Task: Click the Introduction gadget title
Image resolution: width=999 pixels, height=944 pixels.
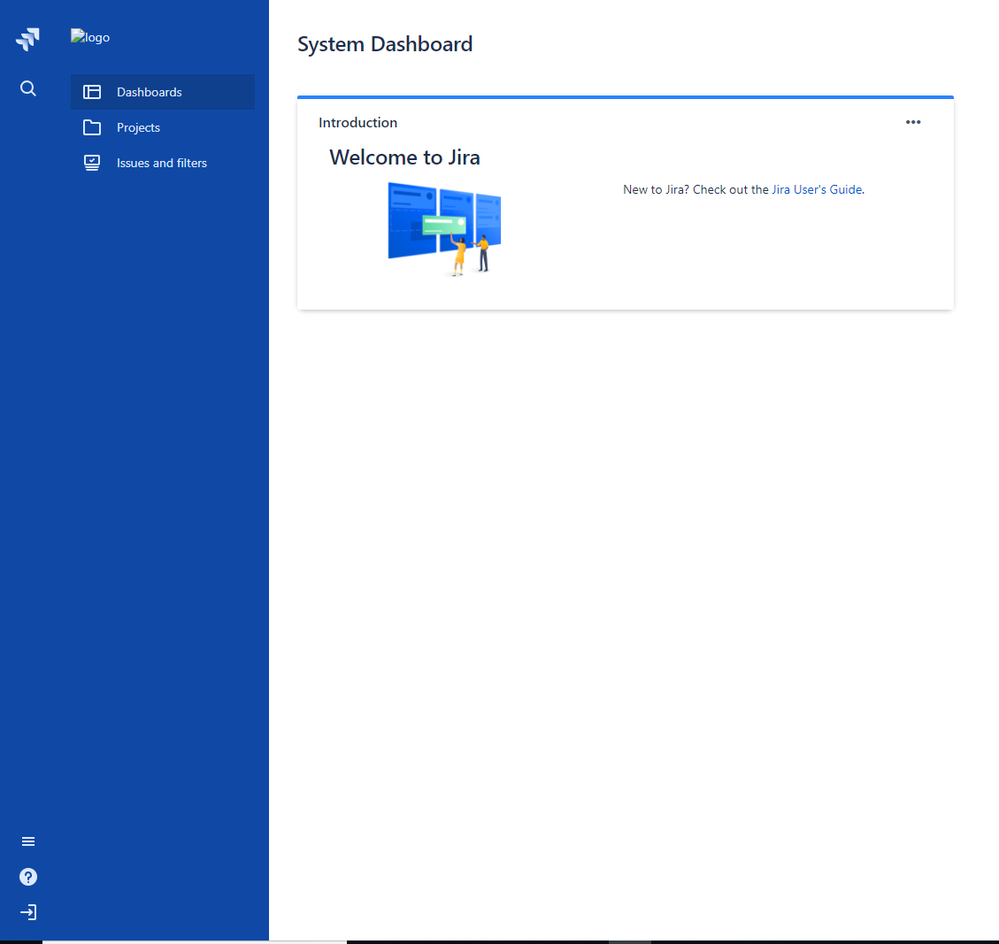Action: pyautogui.click(x=357, y=122)
